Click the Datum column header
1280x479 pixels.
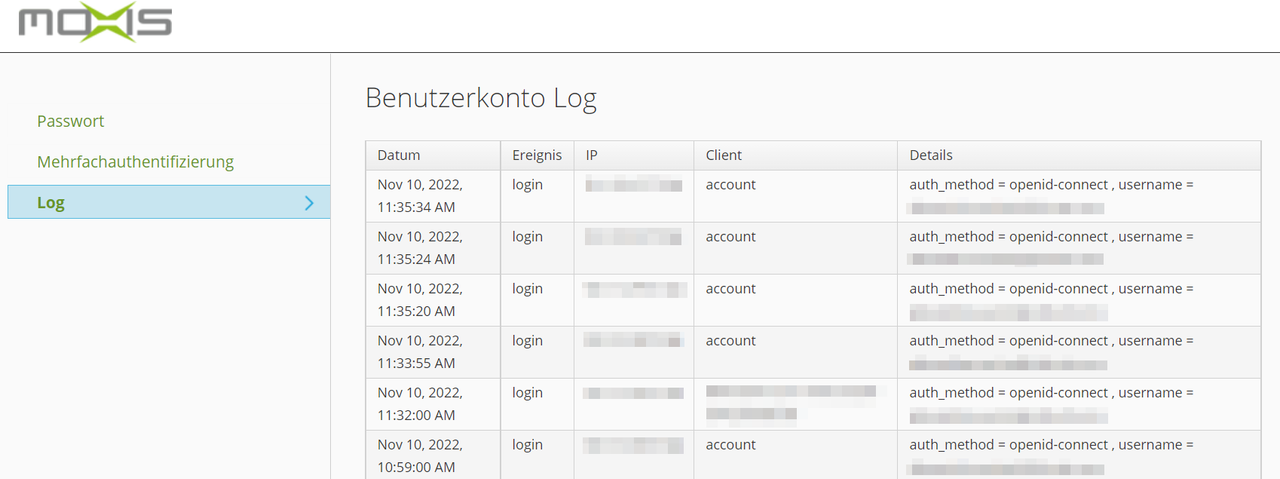click(x=398, y=155)
